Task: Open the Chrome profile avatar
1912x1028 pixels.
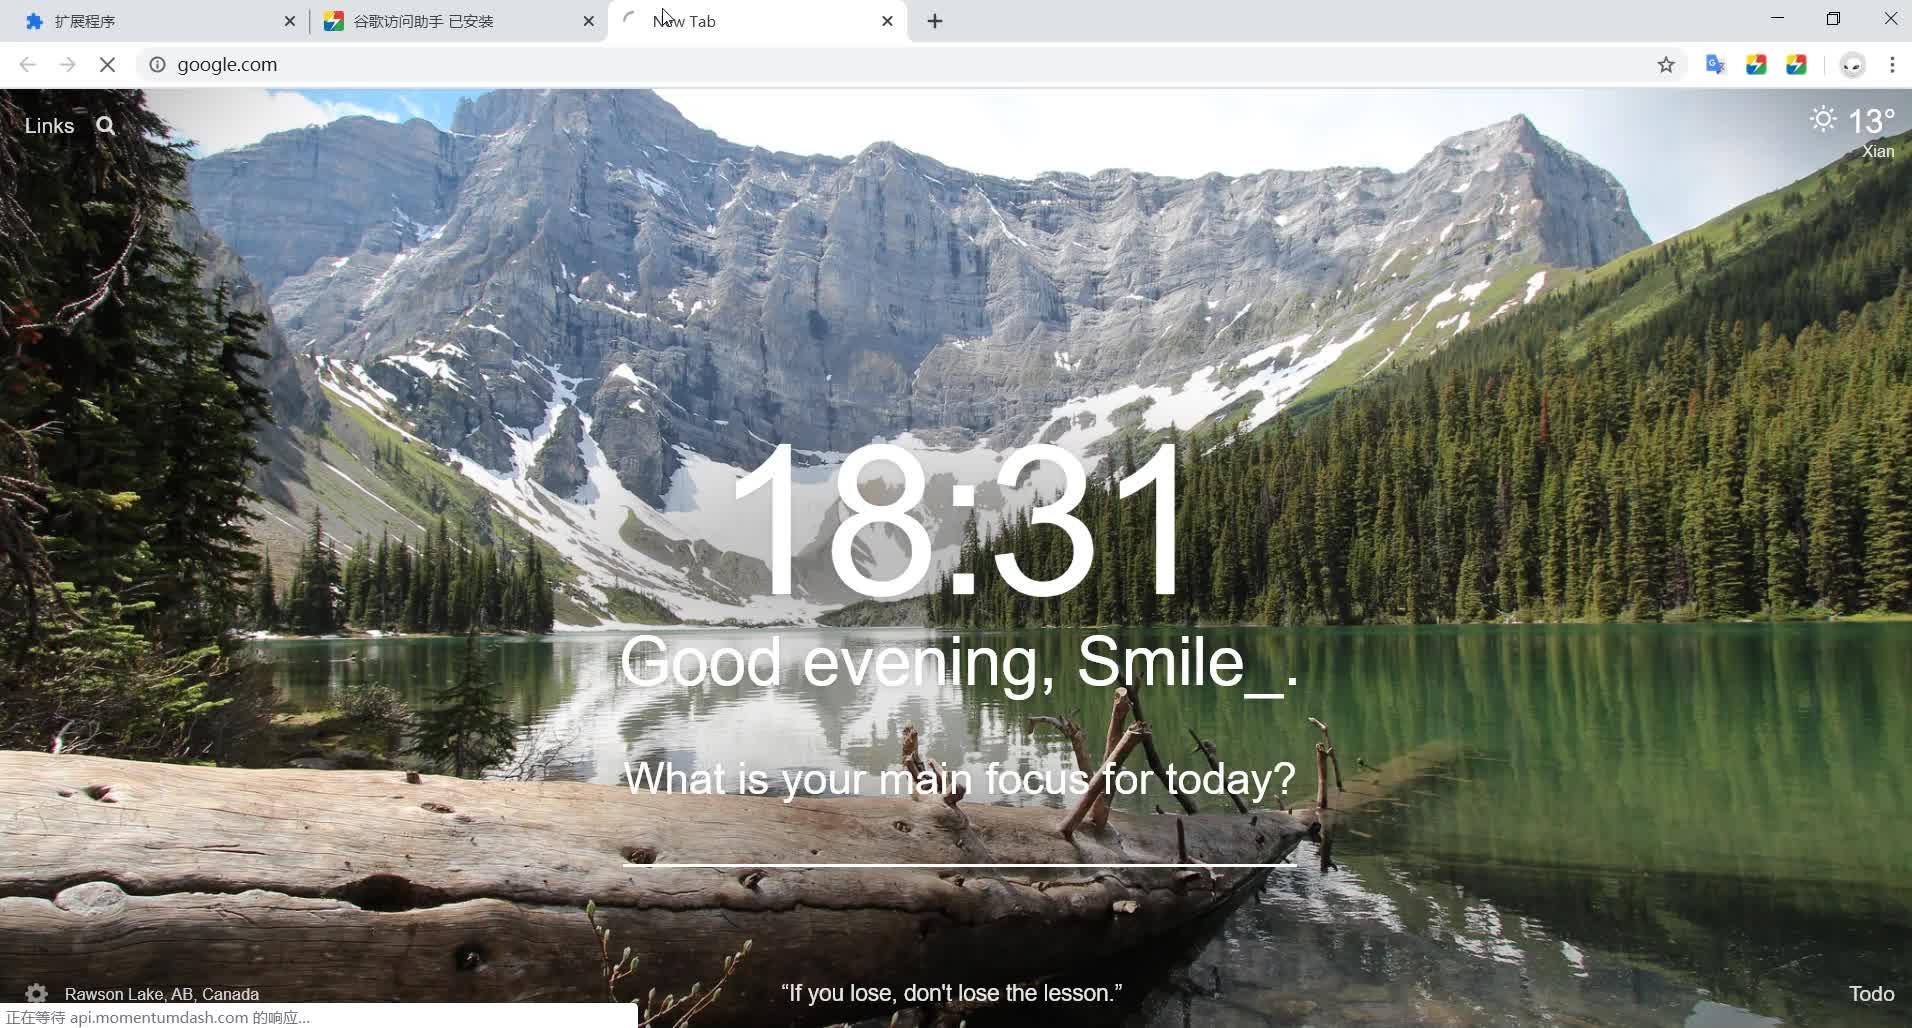Action: 1852,65
